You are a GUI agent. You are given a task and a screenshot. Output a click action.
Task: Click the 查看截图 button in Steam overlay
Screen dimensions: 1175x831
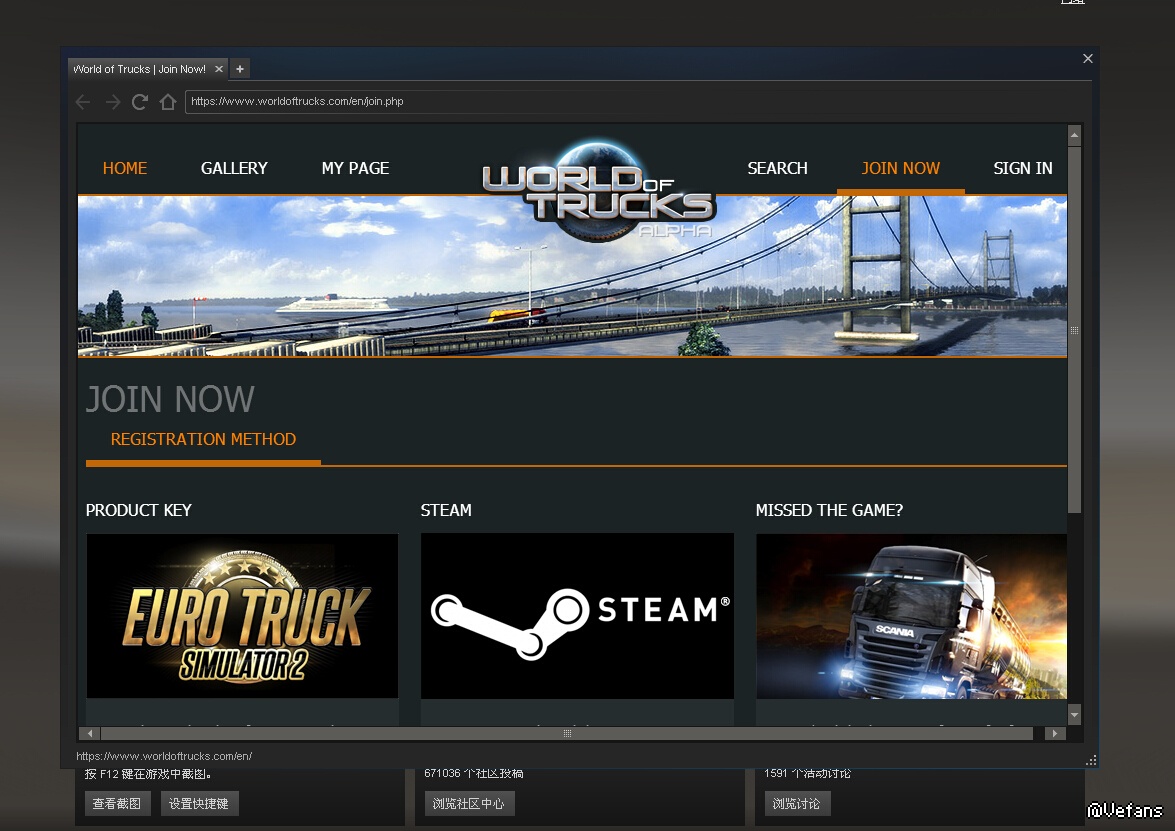[x=117, y=803]
